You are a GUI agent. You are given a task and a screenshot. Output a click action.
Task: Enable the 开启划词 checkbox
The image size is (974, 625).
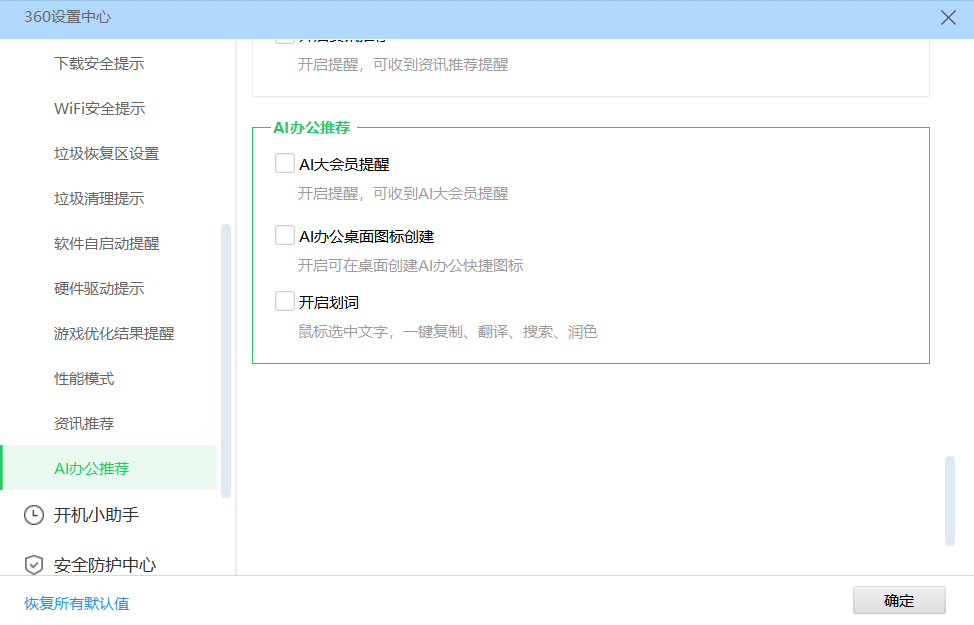click(284, 301)
